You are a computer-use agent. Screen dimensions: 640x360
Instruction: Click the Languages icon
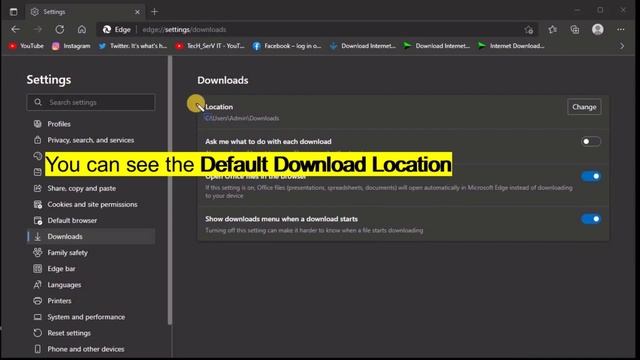38,284
